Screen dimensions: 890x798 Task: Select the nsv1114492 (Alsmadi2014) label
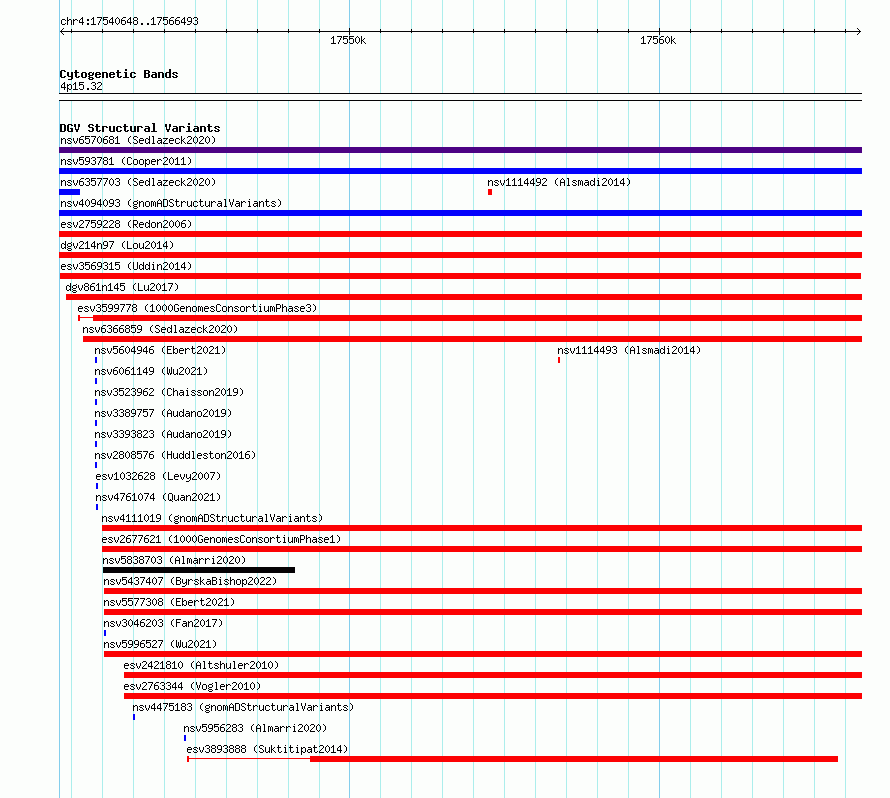tap(559, 182)
